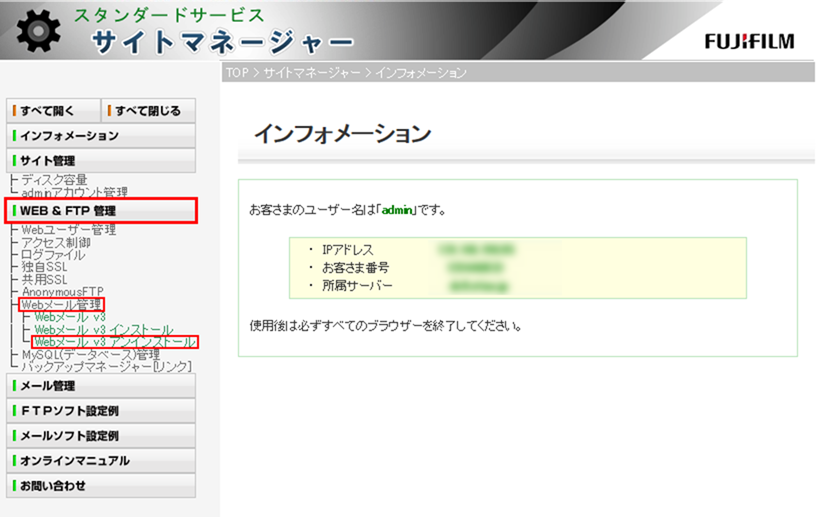Click the green admin username text
The width and height of the screenshot is (820, 517).
click(x=397, y=210)
